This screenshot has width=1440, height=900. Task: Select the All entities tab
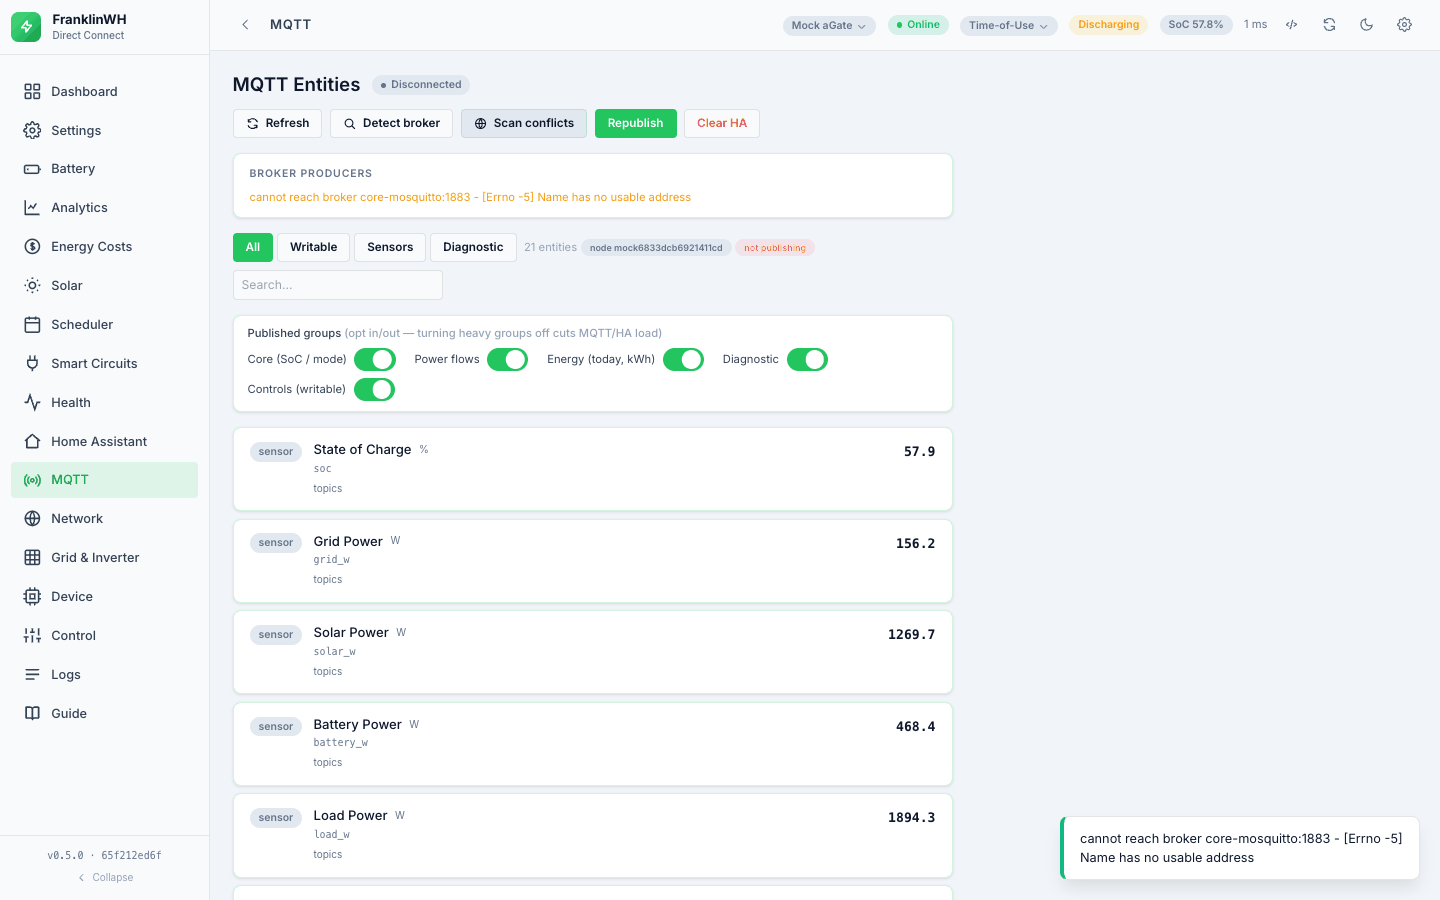click(x=253, y=248)
